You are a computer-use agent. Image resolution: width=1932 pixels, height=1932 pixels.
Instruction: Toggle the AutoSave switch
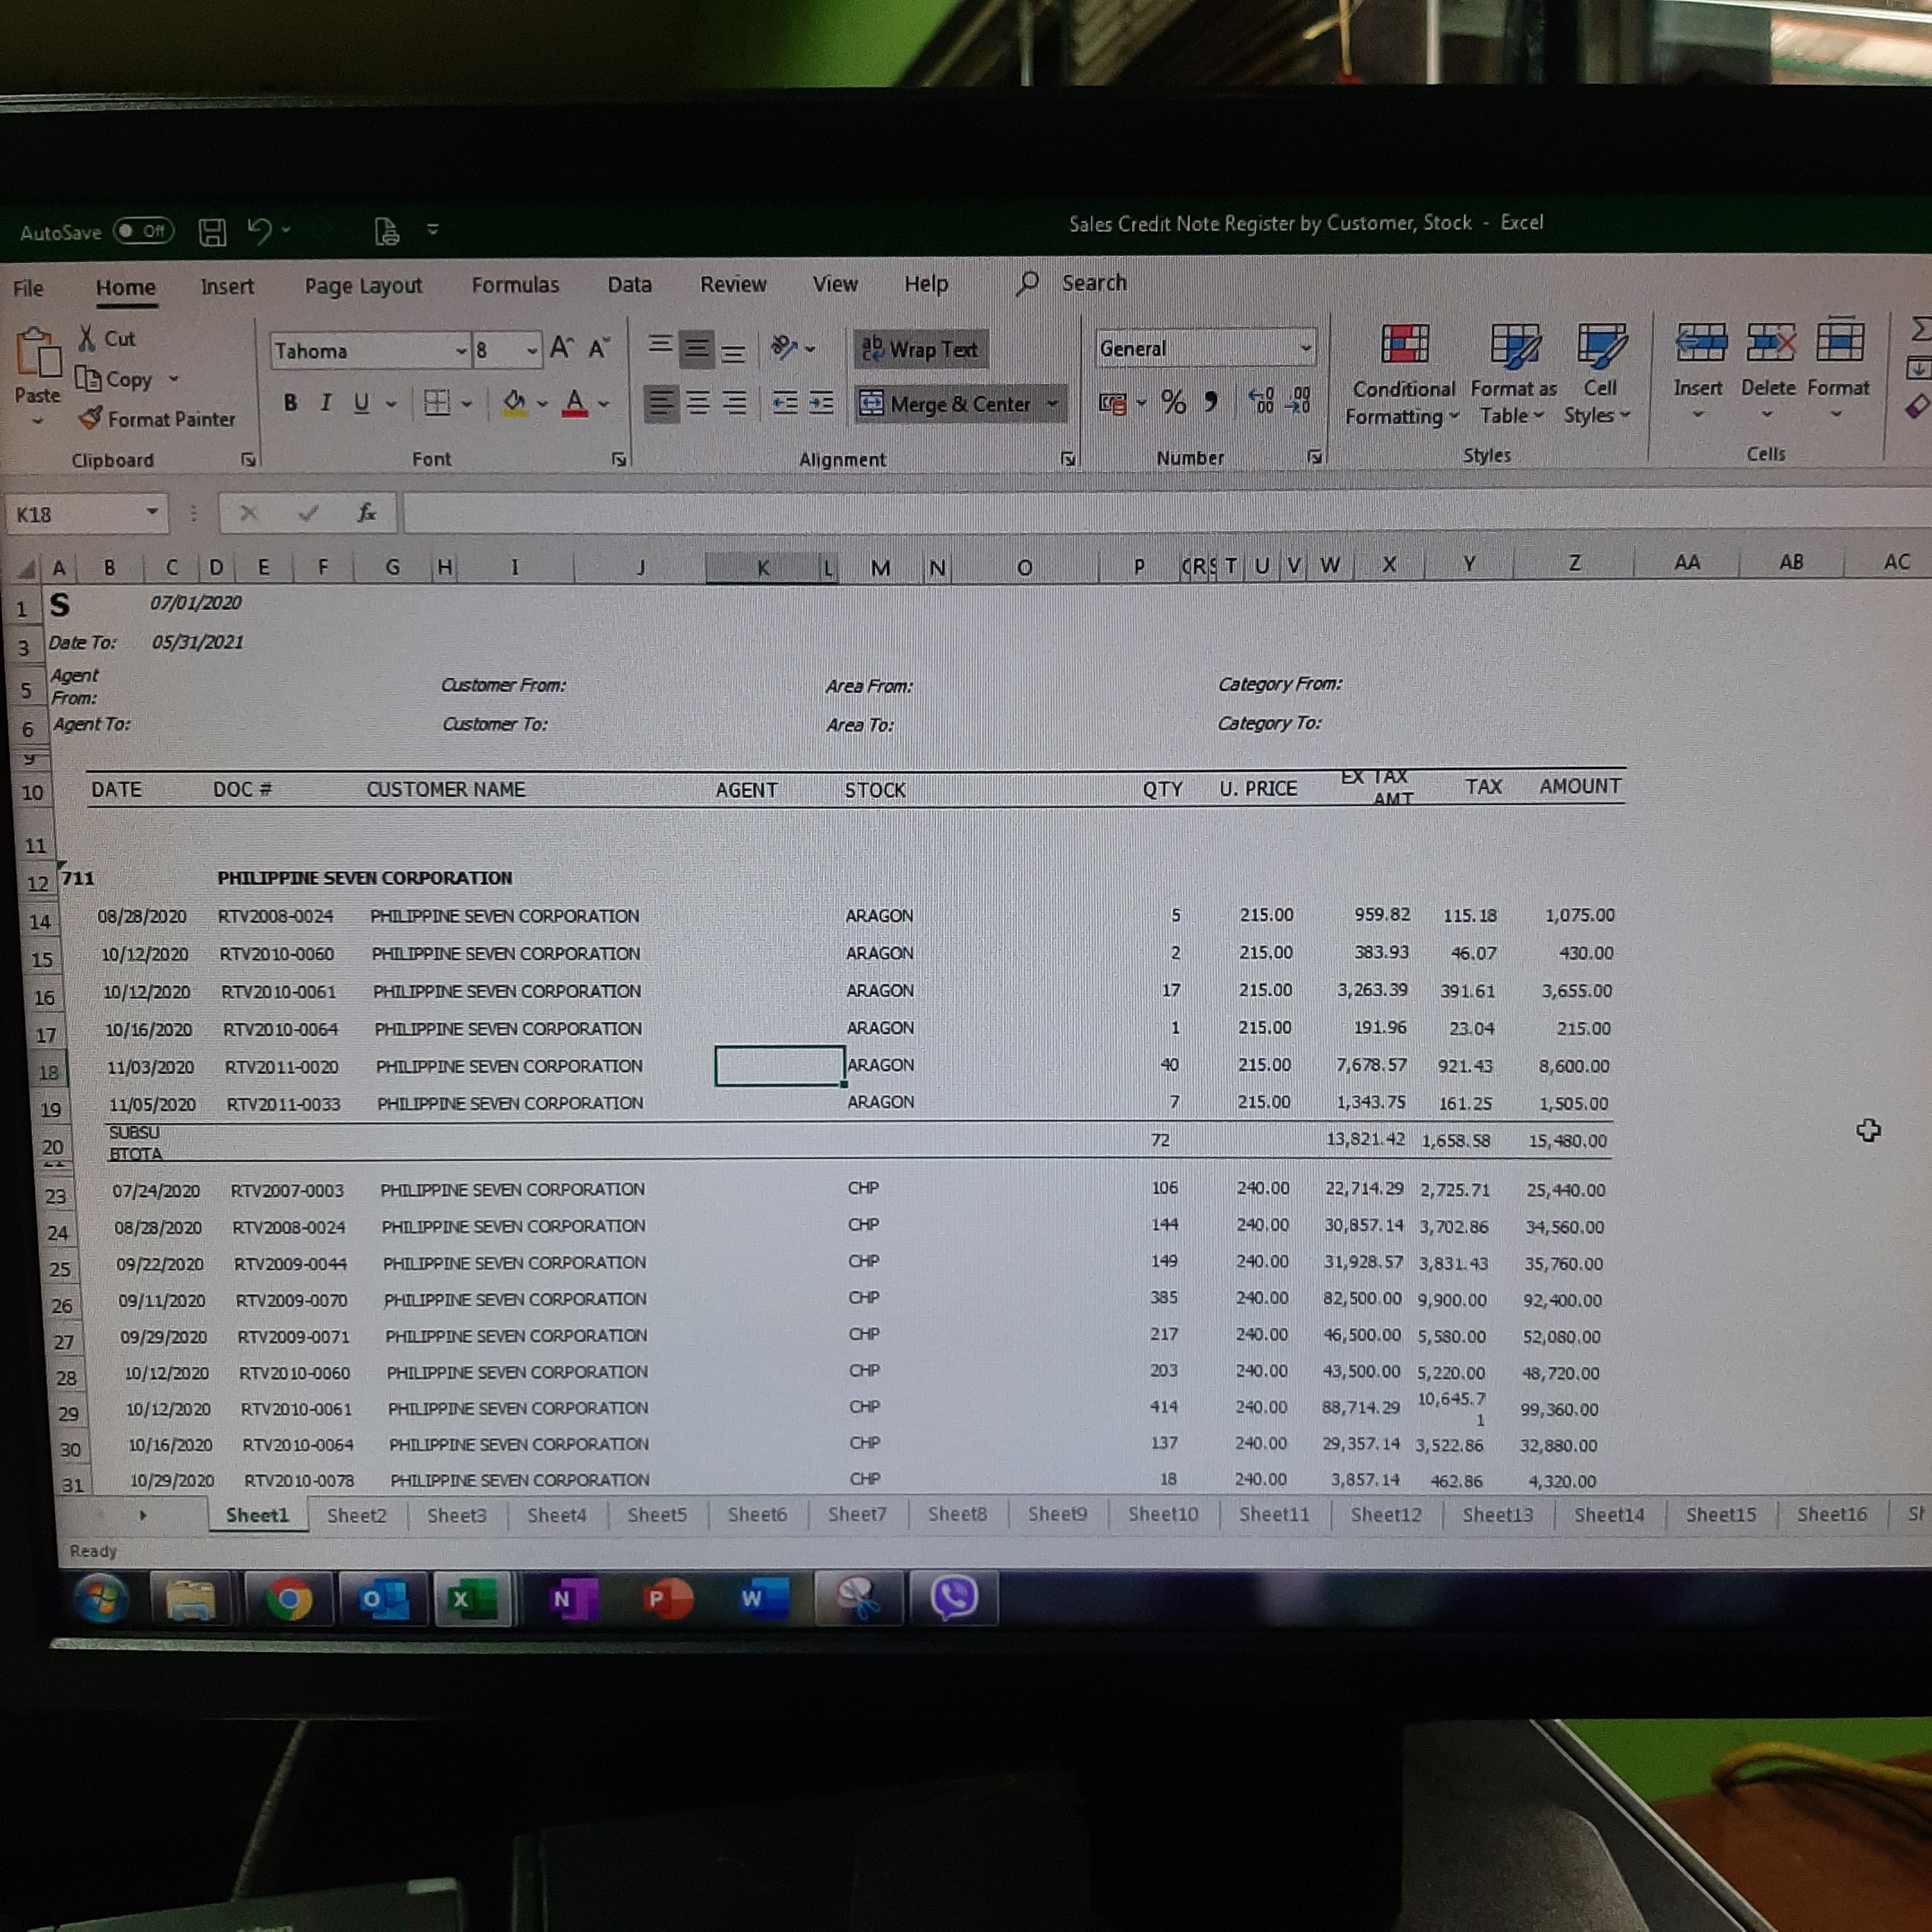pos(143,231)
